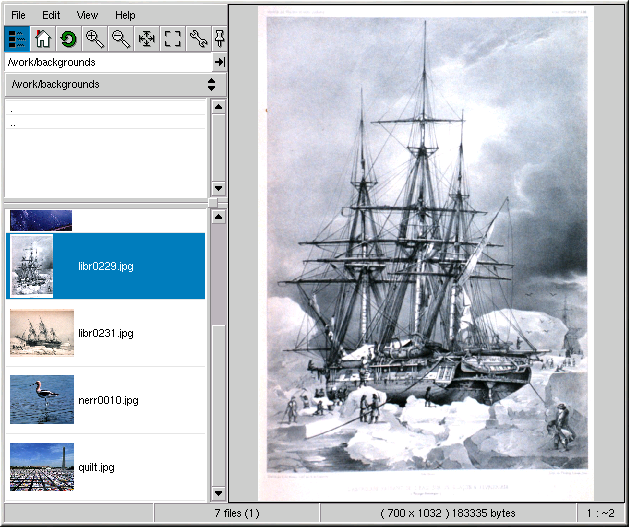Open preferences with the wrench icon
The image size is (629, 527).
(198, 39)
